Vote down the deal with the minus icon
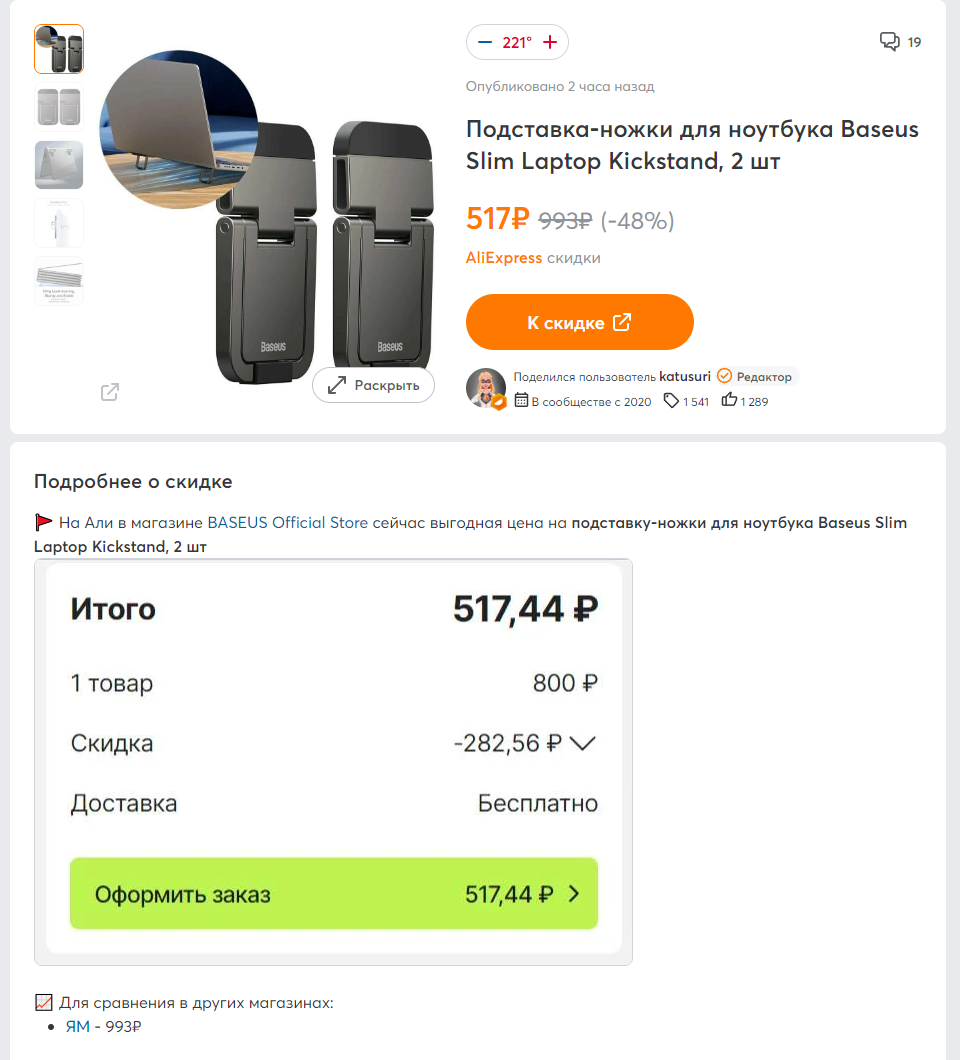Screen dimensions: 960x1060 tap(485, 43)
